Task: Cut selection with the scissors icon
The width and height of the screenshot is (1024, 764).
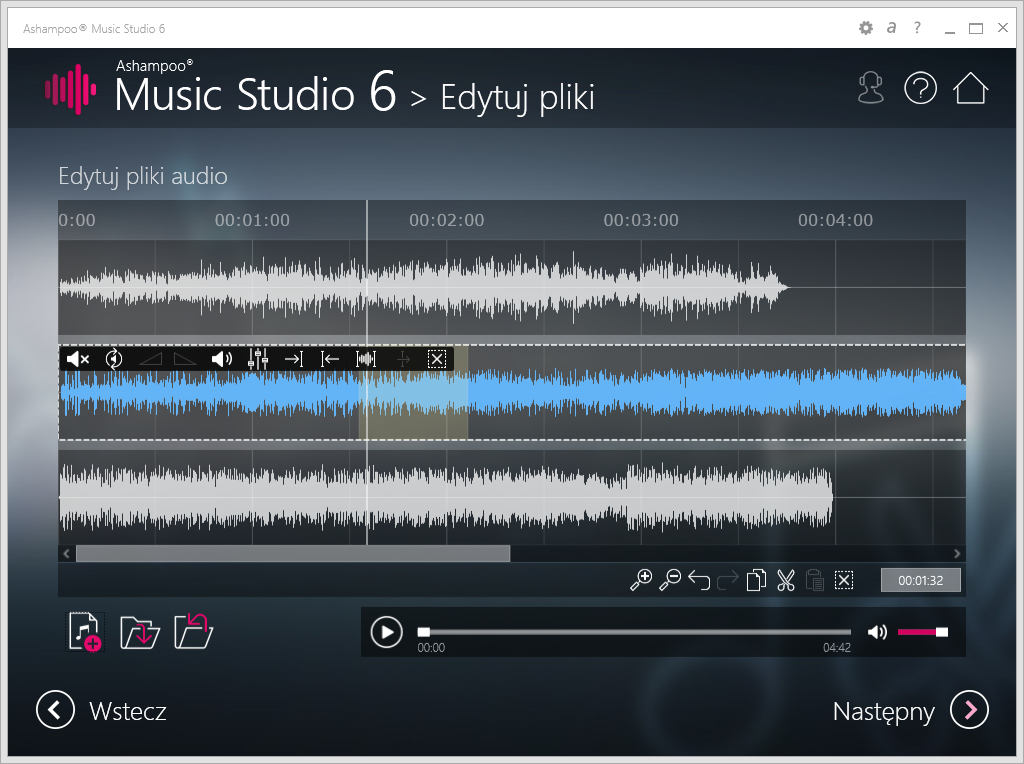Action: point(786,580)
